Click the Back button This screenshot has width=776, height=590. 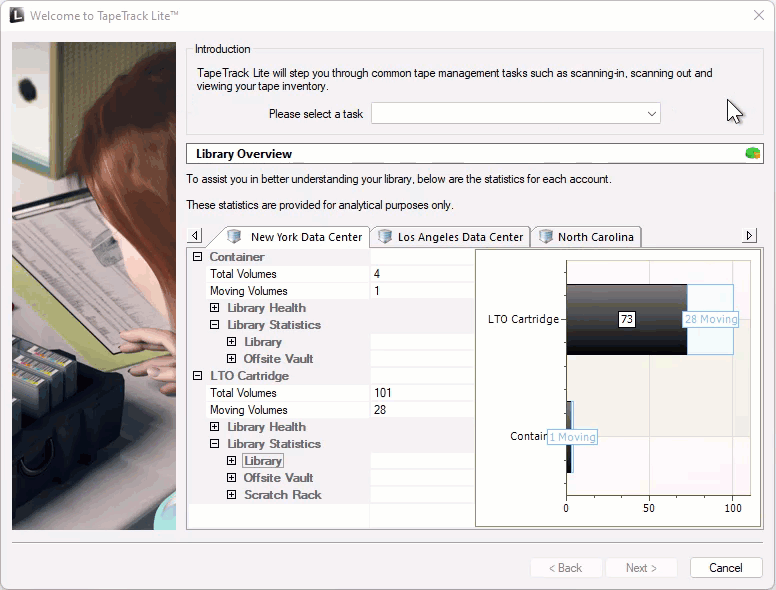pyautogui.click(x=566, y=568)
